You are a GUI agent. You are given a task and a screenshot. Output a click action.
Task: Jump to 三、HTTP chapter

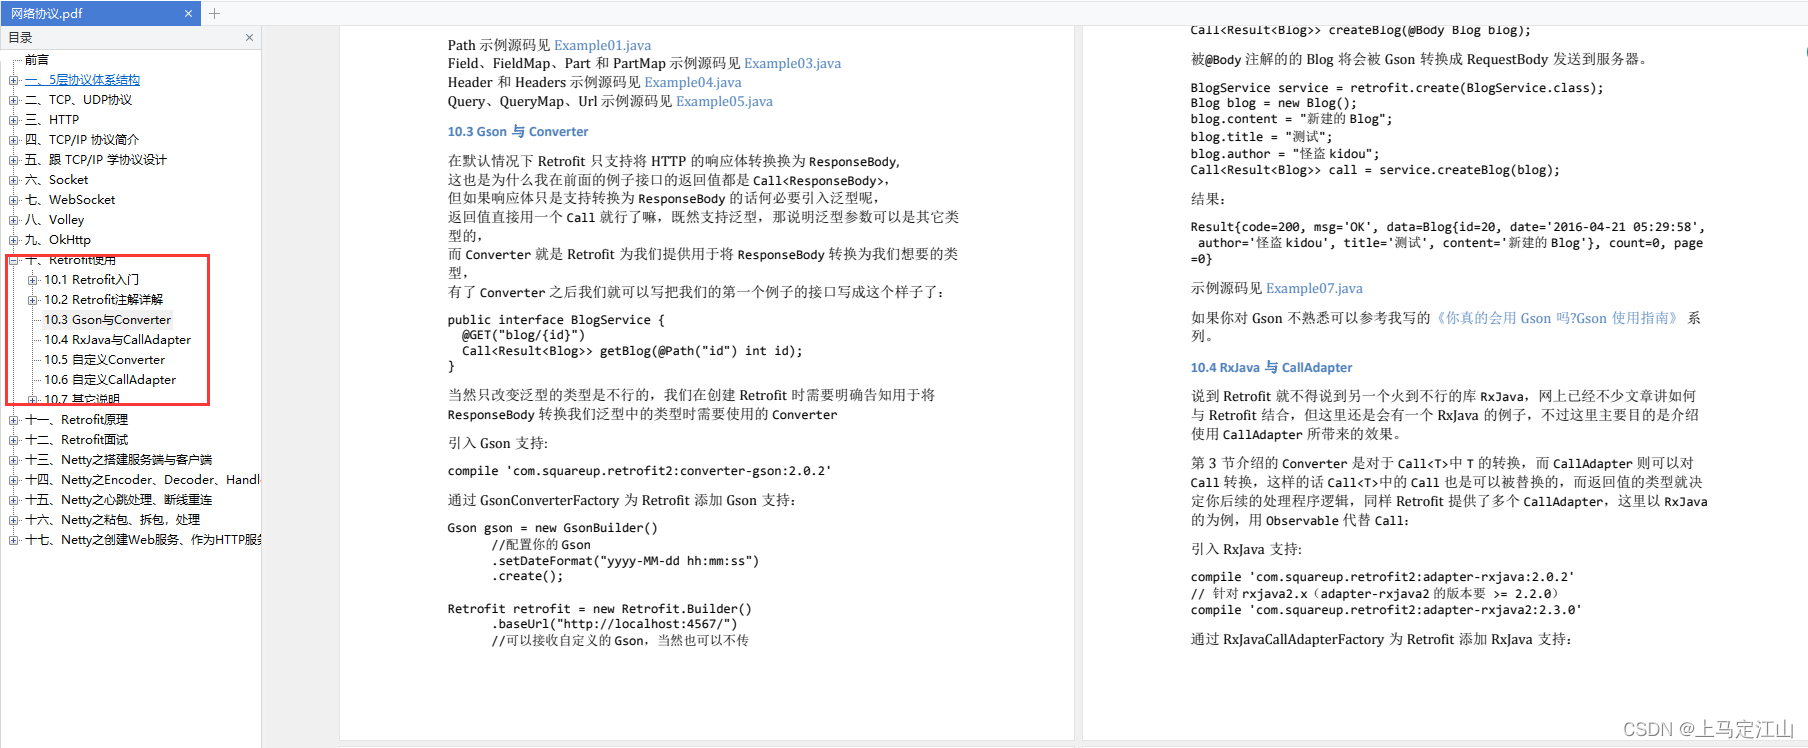pyautogui.click(x=52, y=120)
